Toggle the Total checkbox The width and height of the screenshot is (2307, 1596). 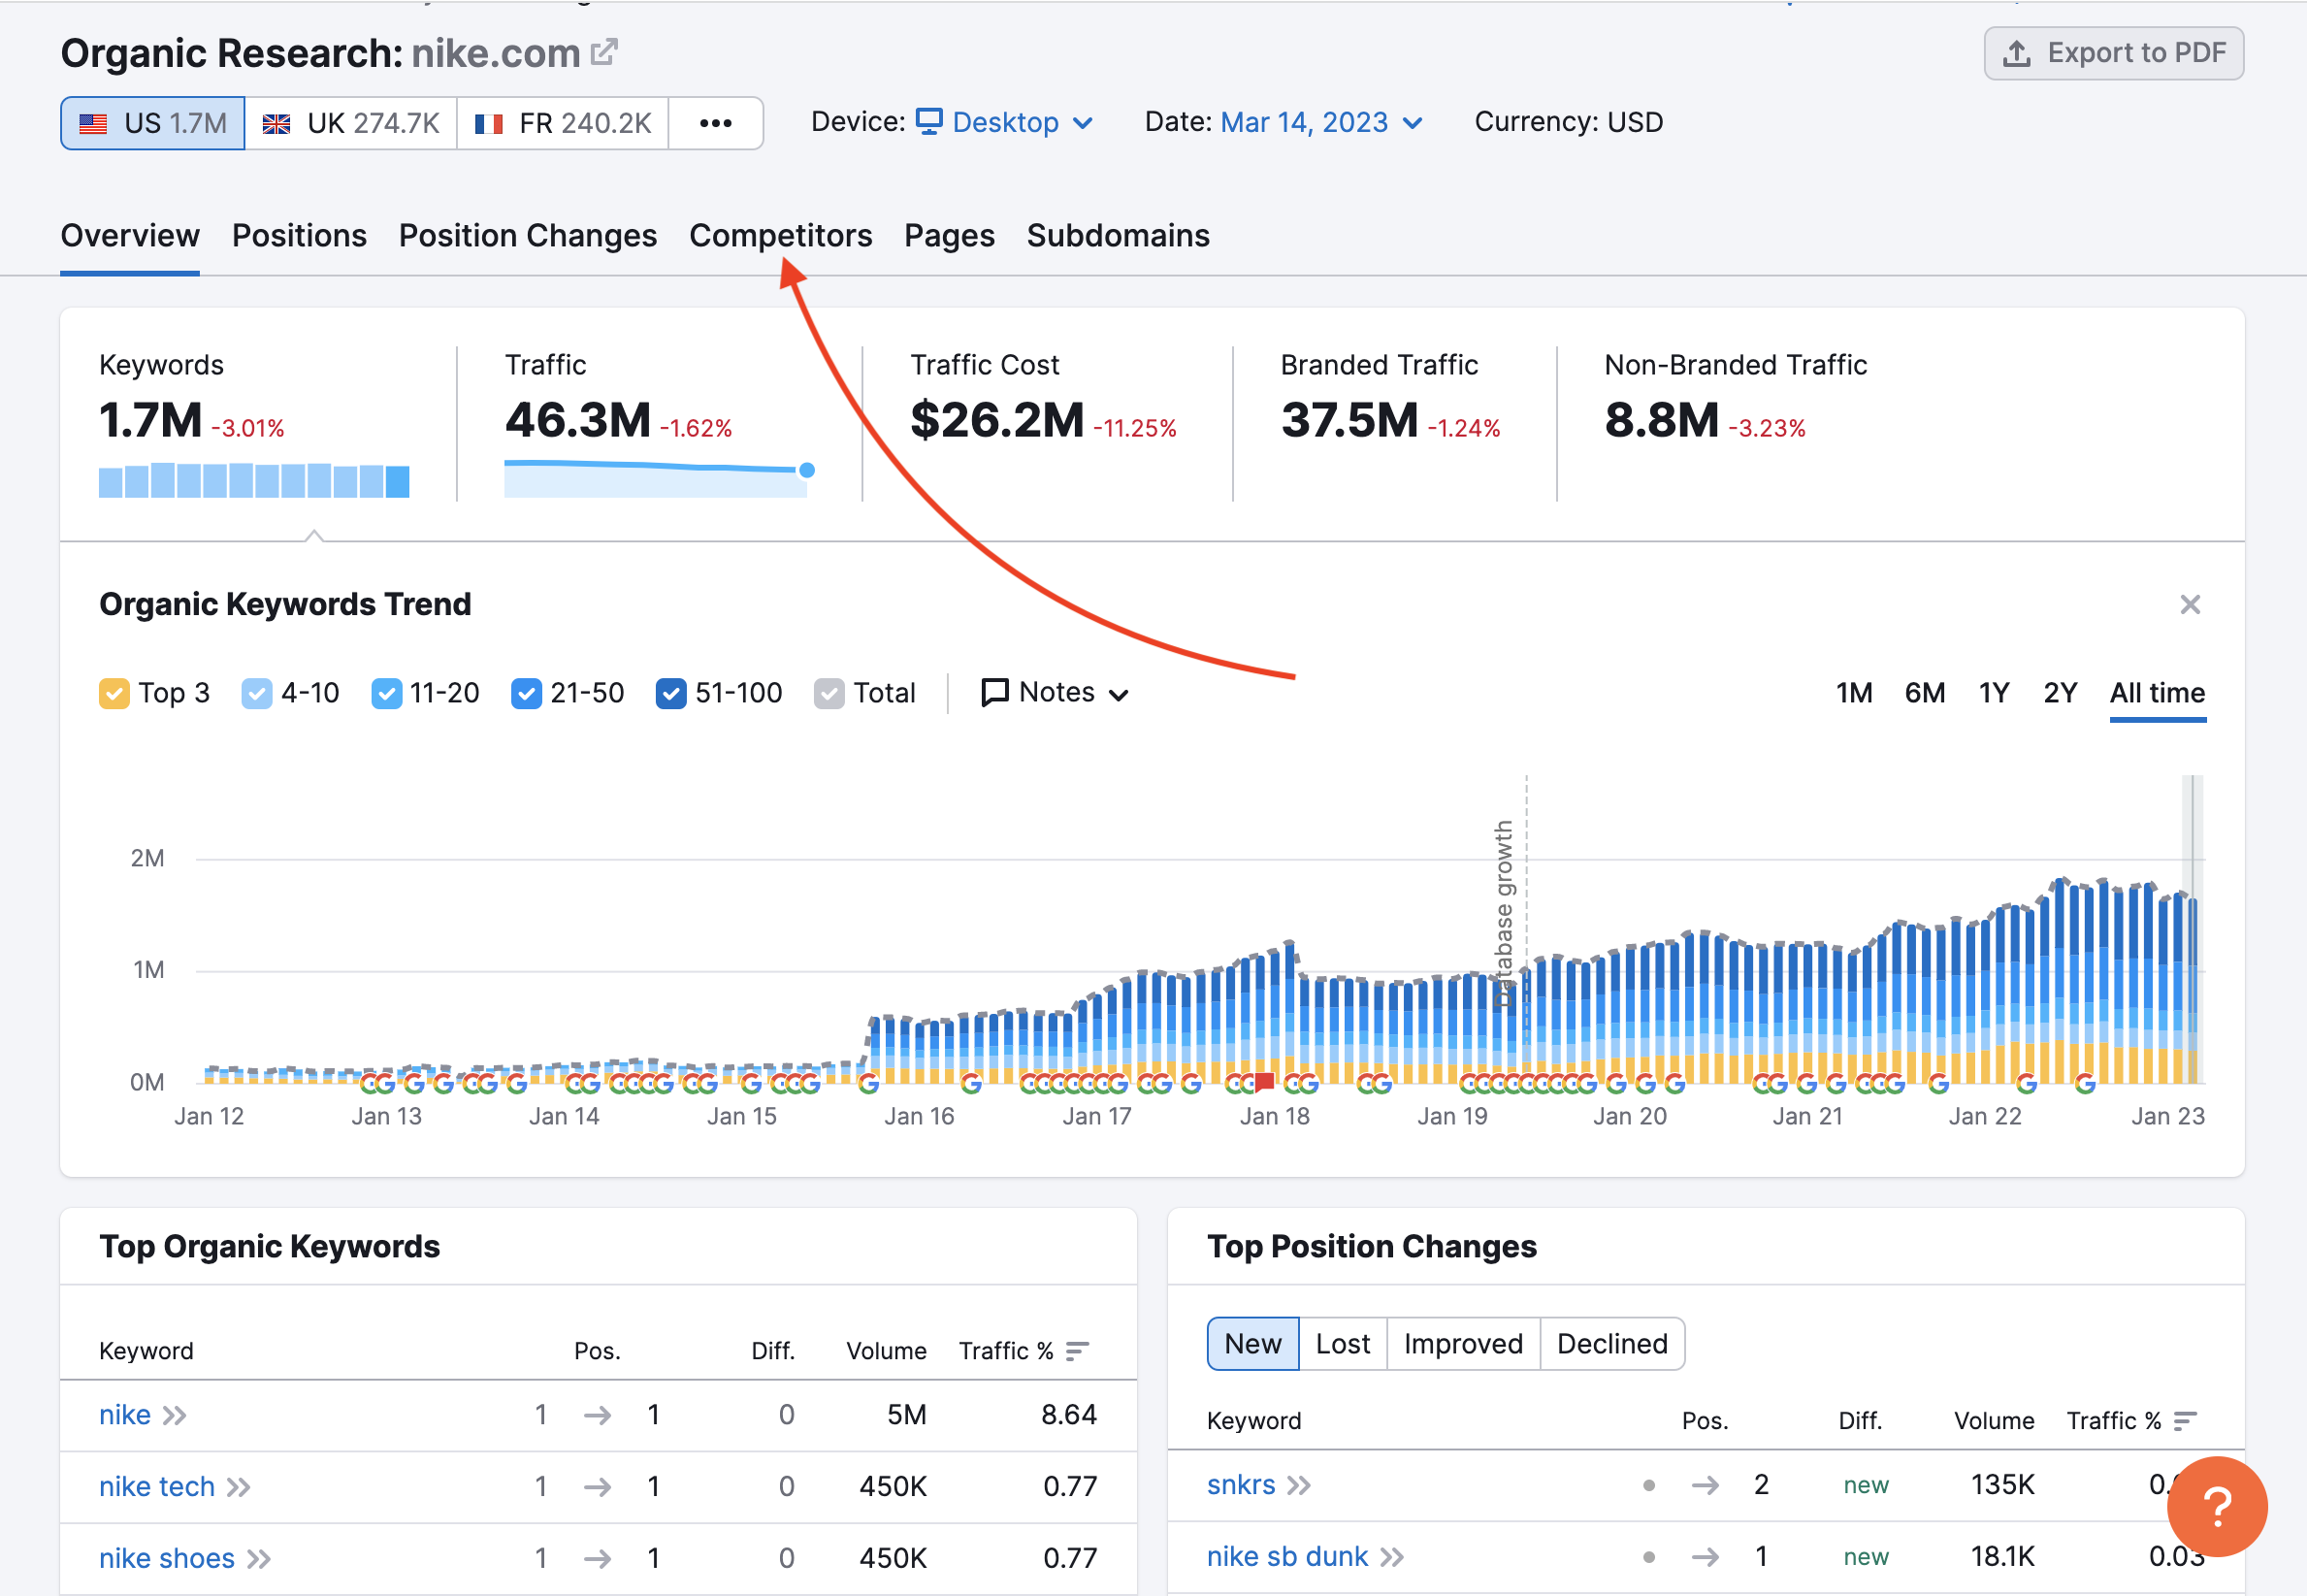pos(829,694)
